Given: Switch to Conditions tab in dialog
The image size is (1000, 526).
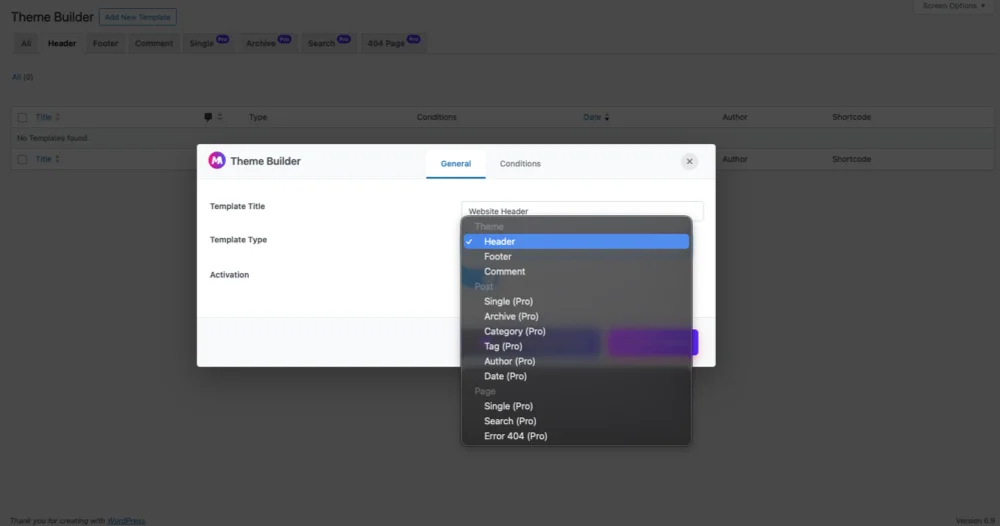Looking at the screenshot, I should click(520, 164).
